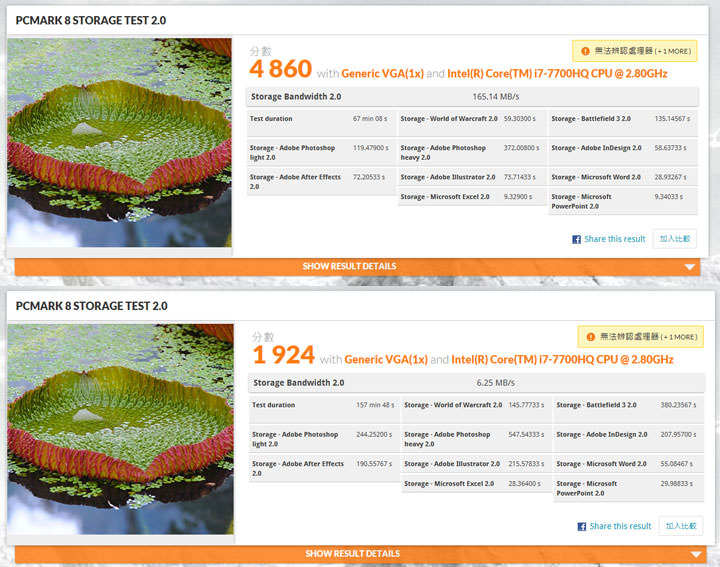The image size is (720, 567).
Task: Click the lily pad thumbnail of the 4860 result
Action: [119, 143]
